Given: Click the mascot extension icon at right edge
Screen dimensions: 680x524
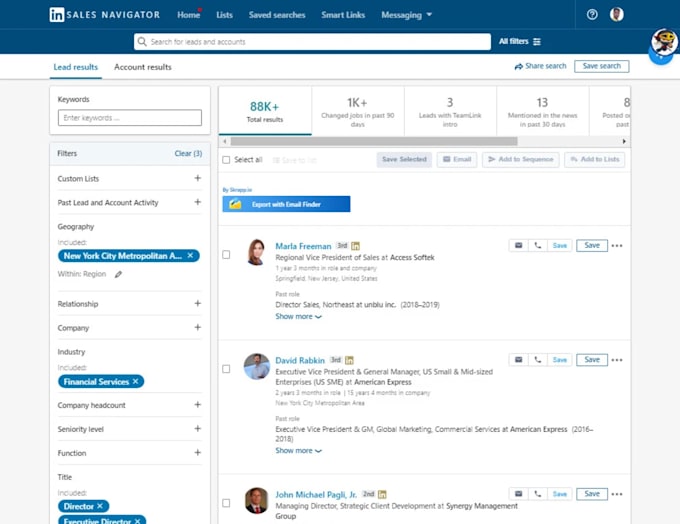Looking at the screenshot, I should click(x=664, y=43).
